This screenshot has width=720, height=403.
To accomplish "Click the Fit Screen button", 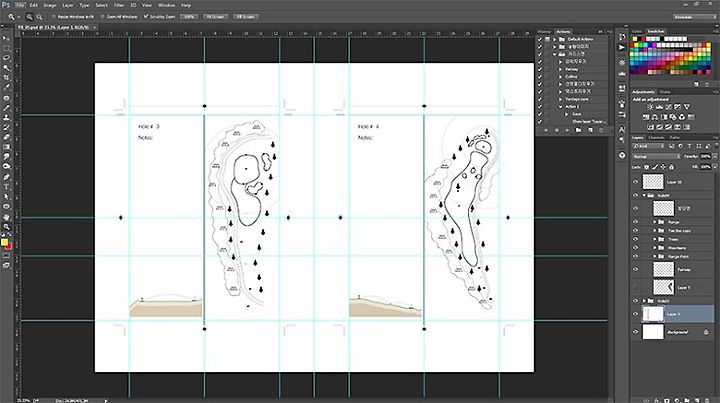I will tap(215, 17).
